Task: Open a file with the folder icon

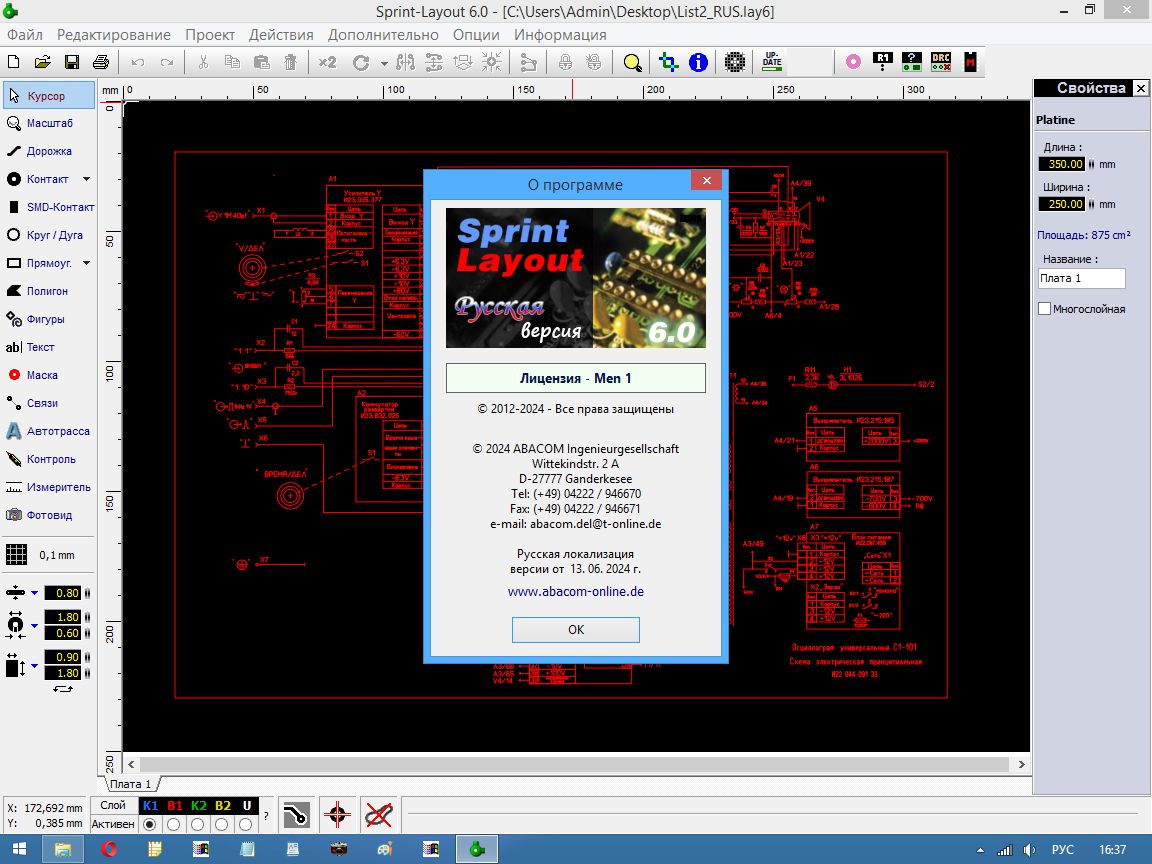Action: click(x=43, y=62)
